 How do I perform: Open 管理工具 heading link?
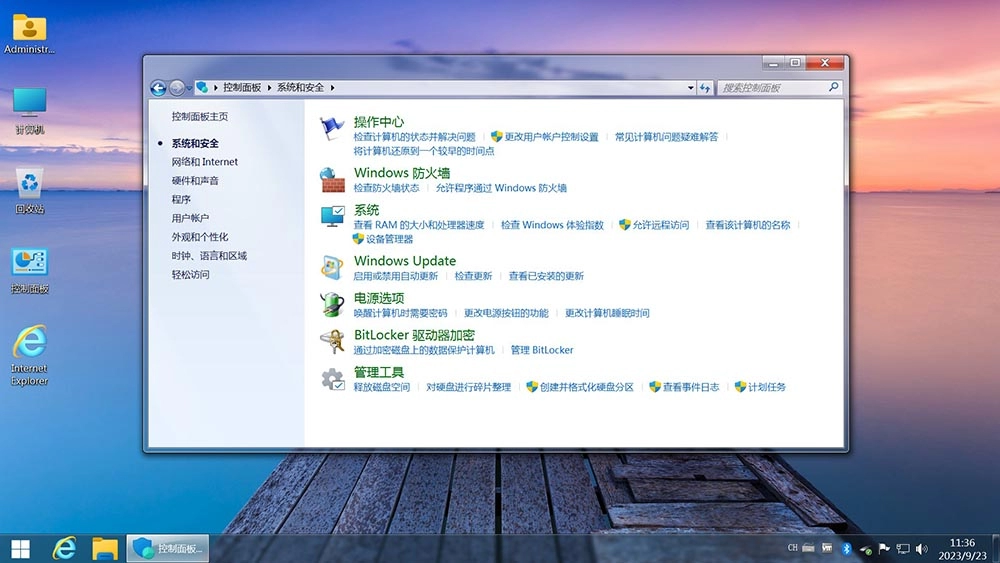pos(379,372)
